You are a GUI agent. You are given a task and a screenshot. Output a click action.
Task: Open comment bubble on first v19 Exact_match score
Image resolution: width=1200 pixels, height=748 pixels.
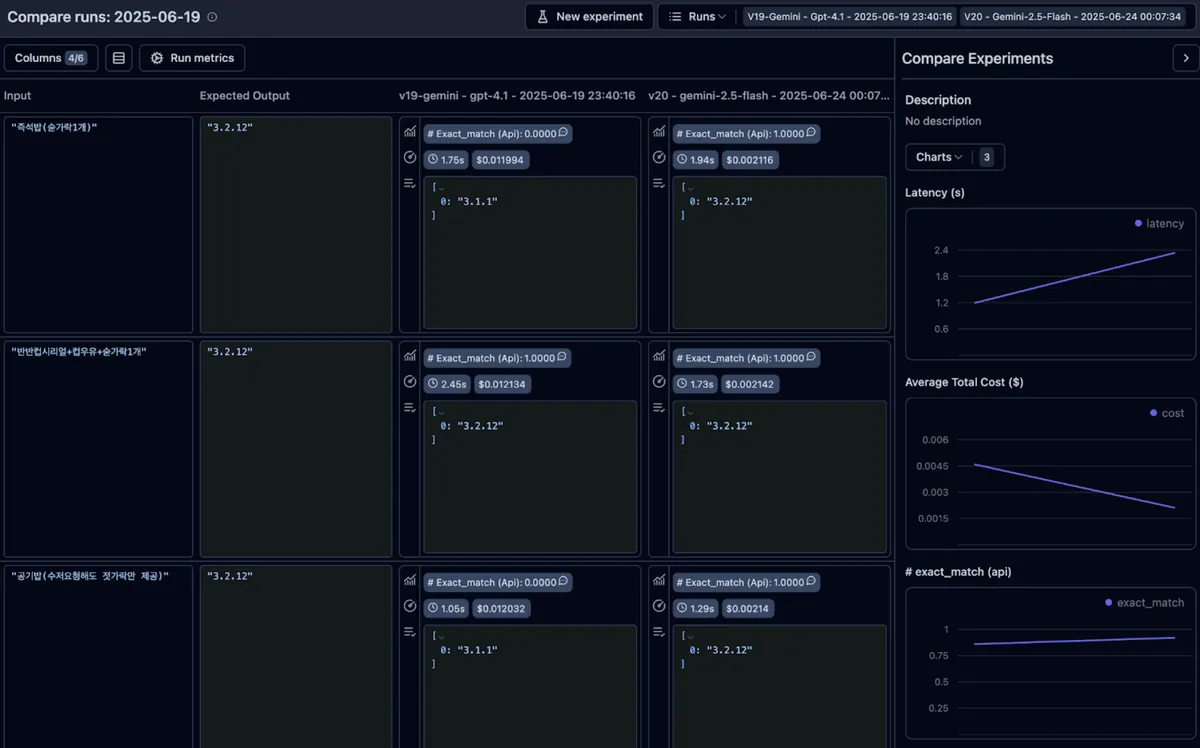(564, 133)
